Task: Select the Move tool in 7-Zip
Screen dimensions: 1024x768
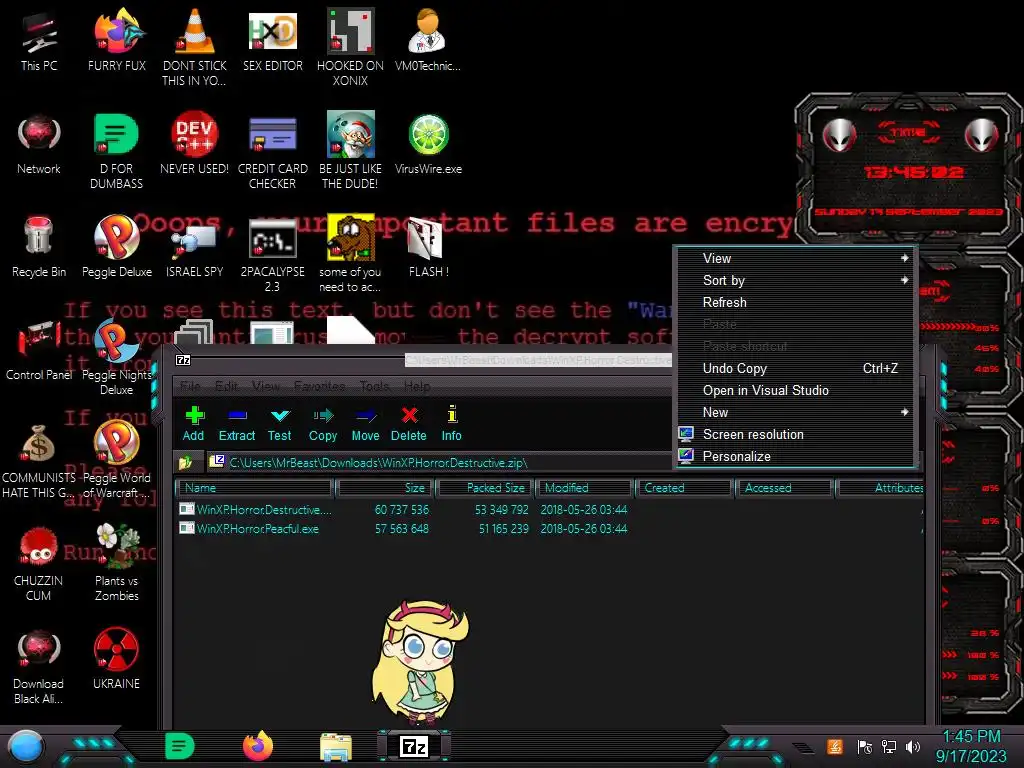Action: 365,424
